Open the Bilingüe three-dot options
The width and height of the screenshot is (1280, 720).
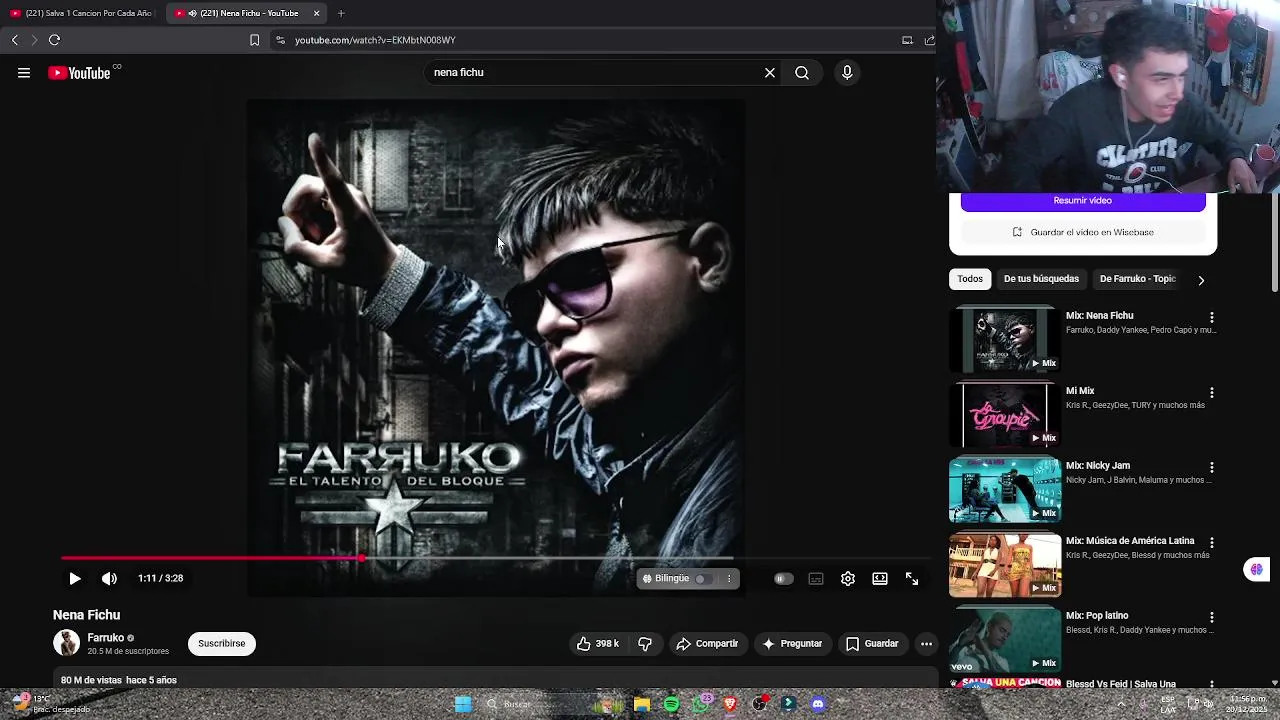729,578
